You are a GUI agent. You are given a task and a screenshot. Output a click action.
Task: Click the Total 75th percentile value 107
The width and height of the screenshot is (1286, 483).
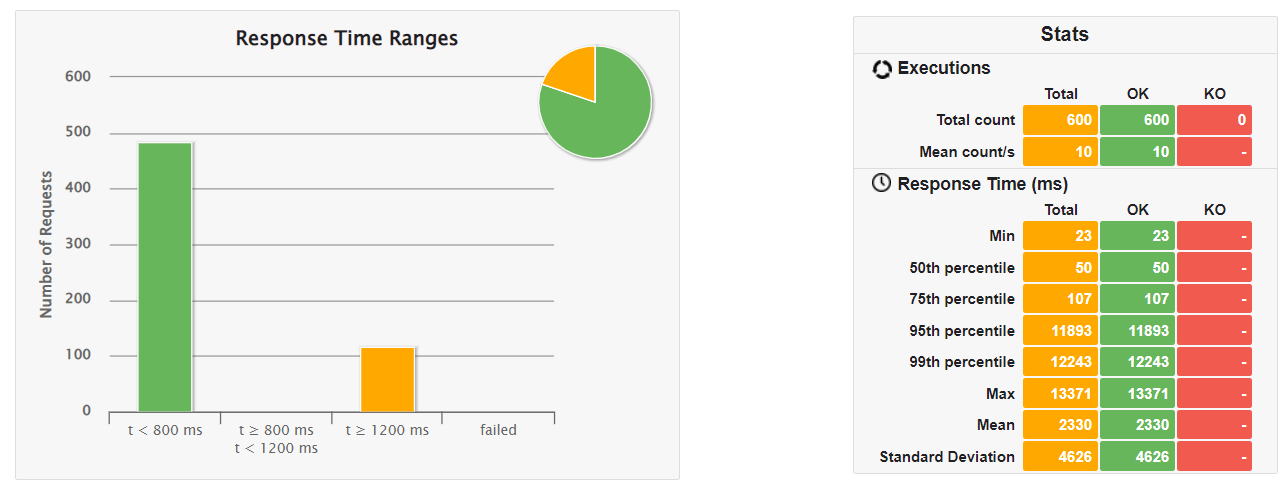[x=1060, y=299]
